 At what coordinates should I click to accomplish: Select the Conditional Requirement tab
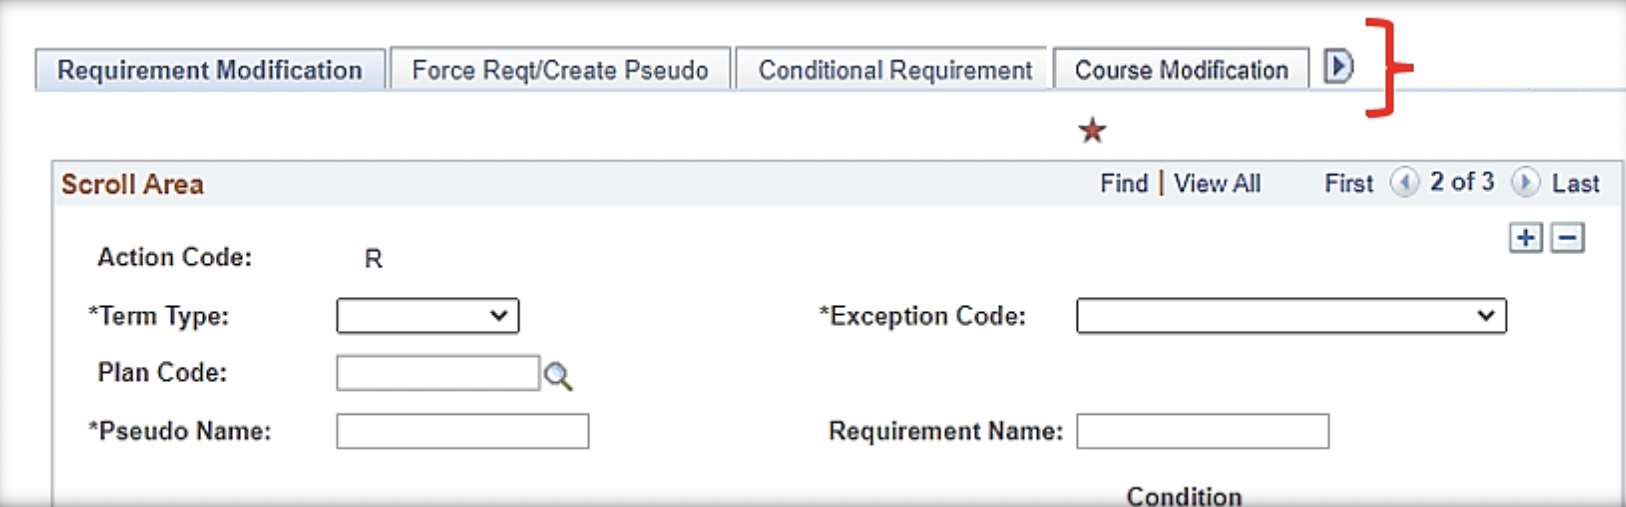coord(894,70)
